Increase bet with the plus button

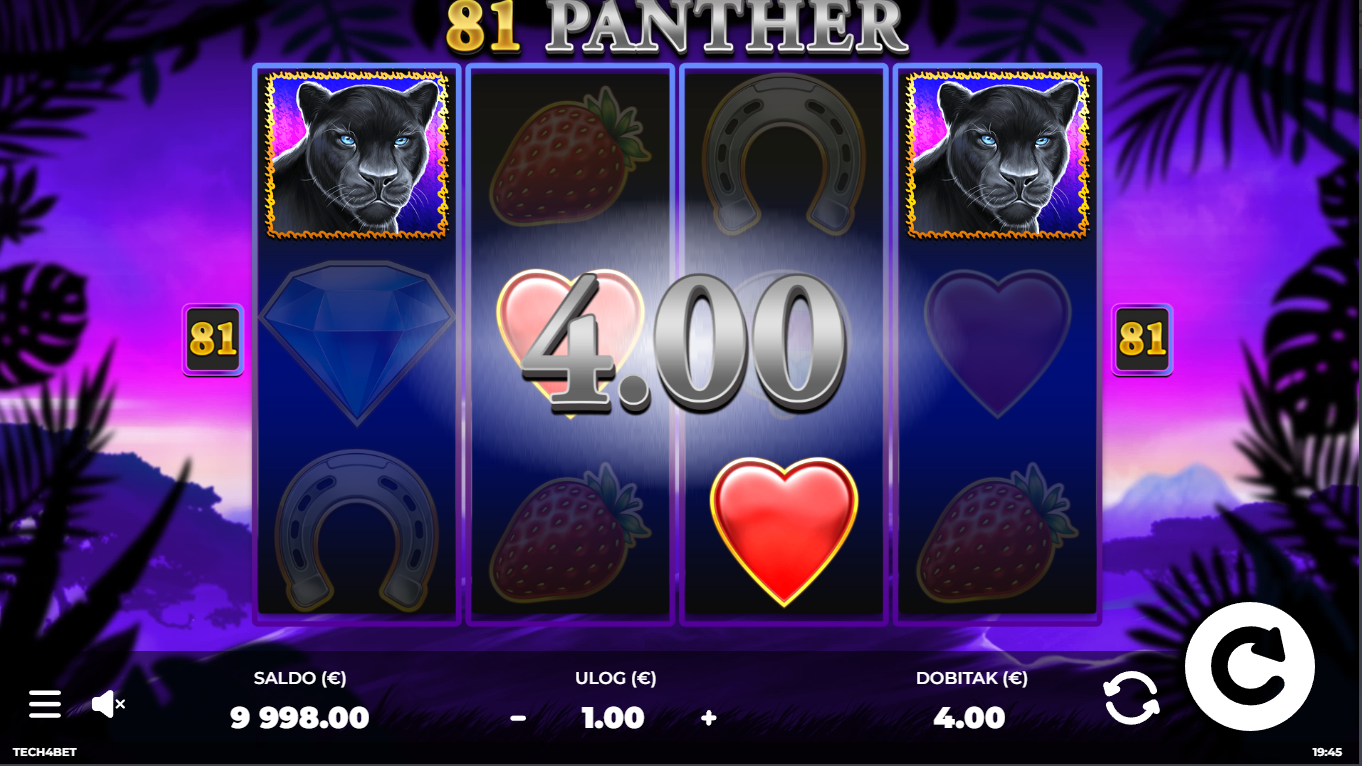[x=709, y=717]
